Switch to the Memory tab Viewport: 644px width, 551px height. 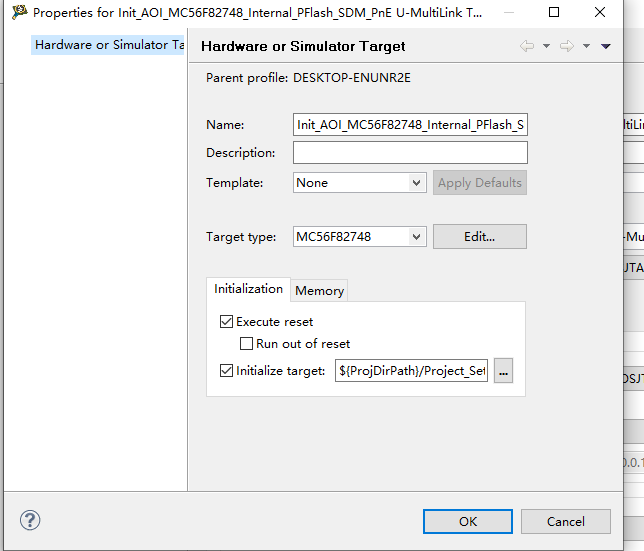pyautogui.click(x=319, y=290)
